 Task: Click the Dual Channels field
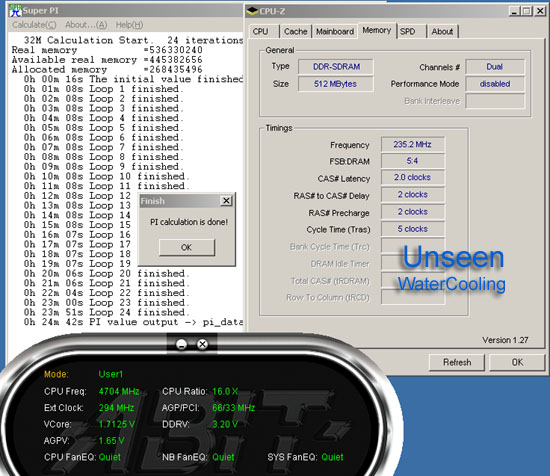point(495,67)
